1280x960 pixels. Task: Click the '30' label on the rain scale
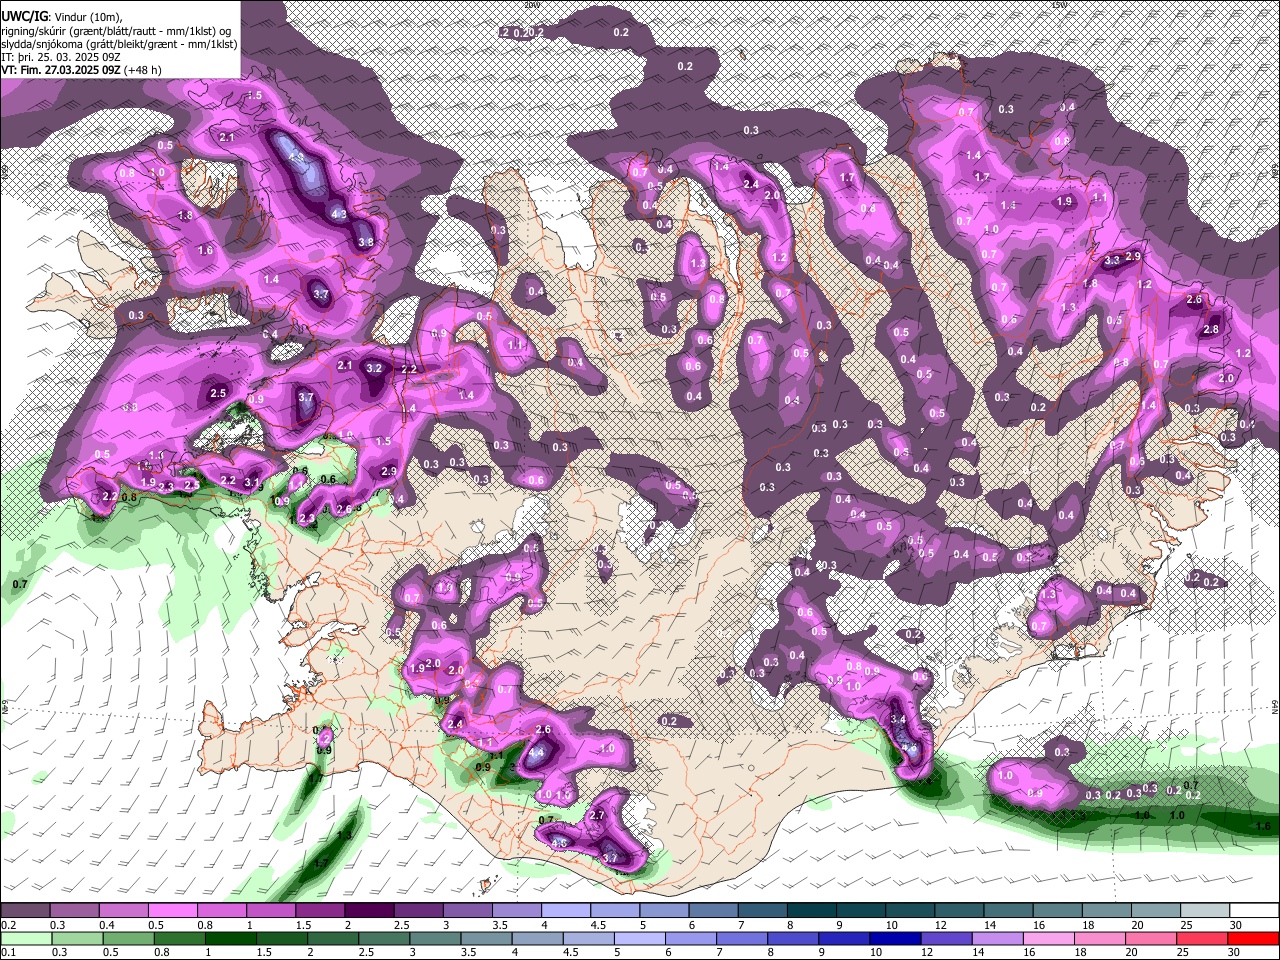coord(1234,952)
